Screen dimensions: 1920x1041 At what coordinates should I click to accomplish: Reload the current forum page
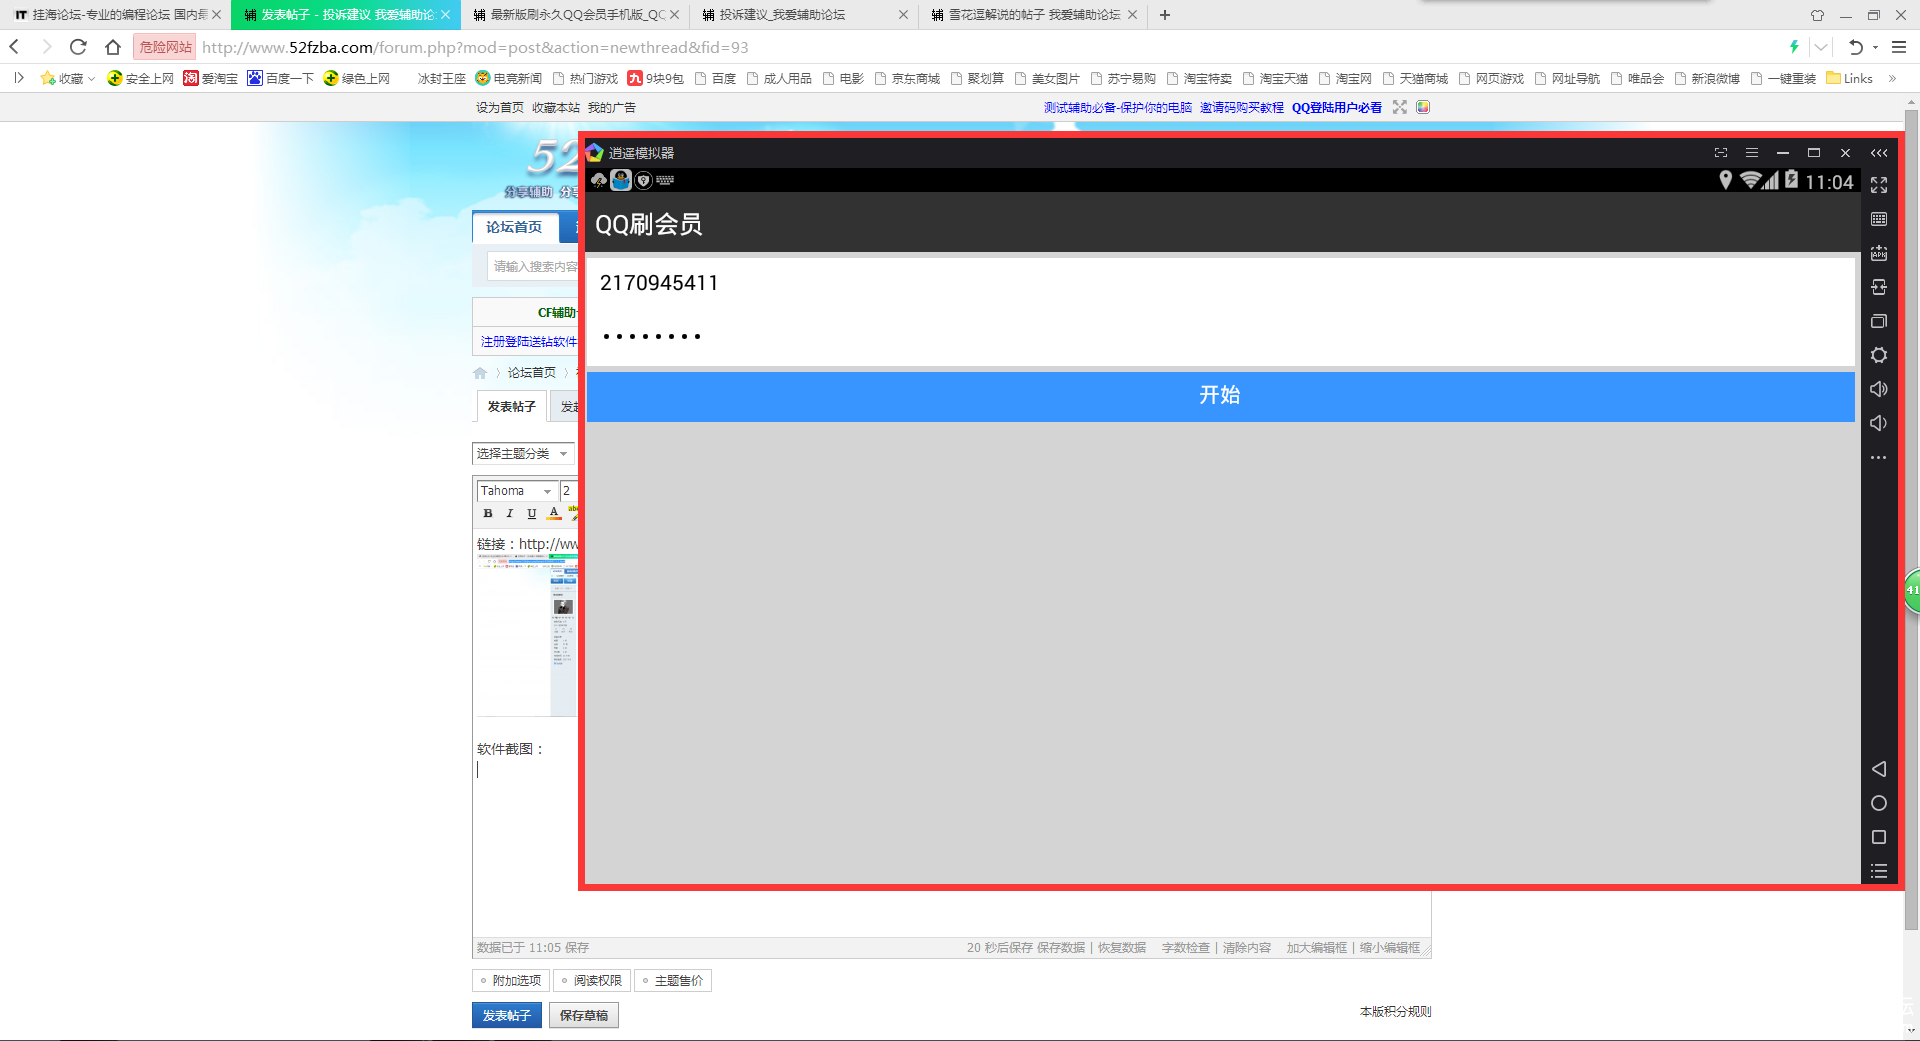pyautogui.click(x=78, y=47)
